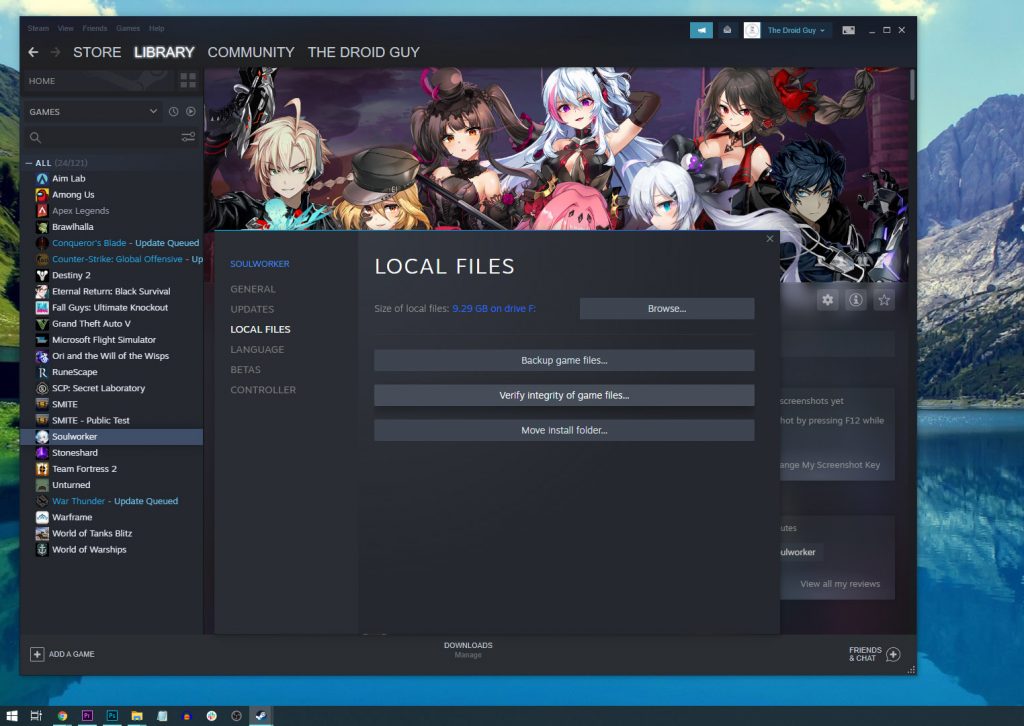Go to the STORE section
The image size is (1024, 726).
click(x=97, y=52)
